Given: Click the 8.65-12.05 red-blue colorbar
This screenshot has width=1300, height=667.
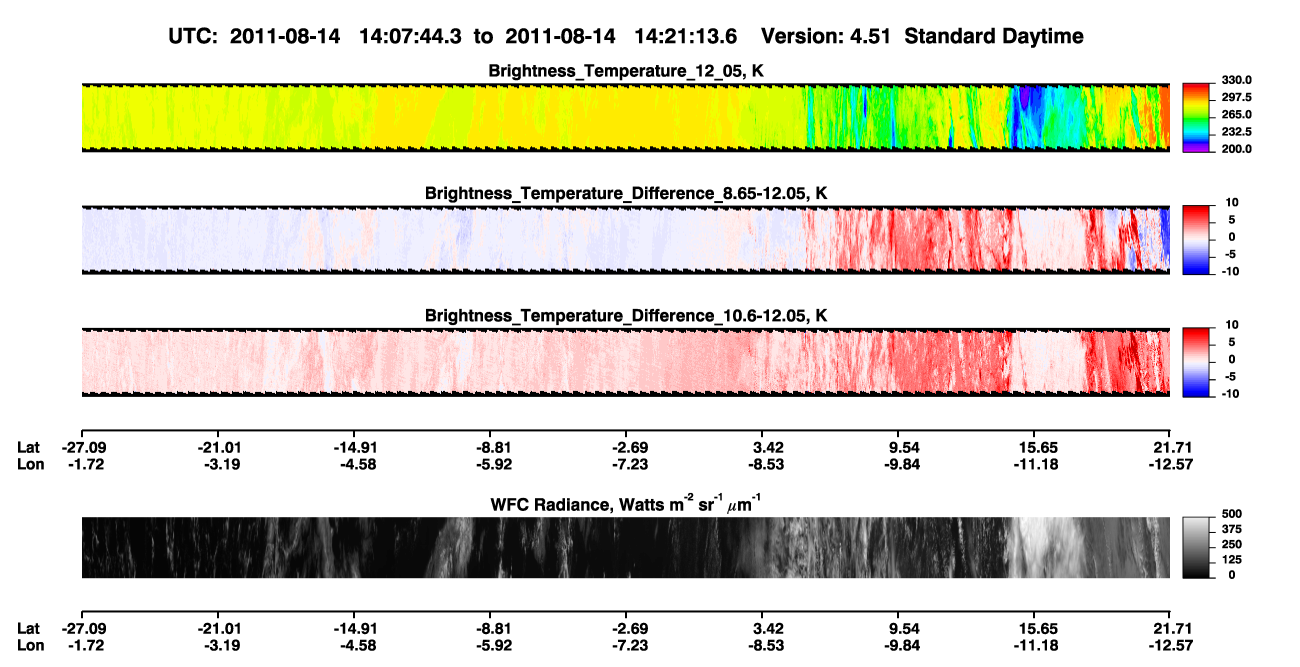Looking at the screenshot, I should [x=1197, y=240].
